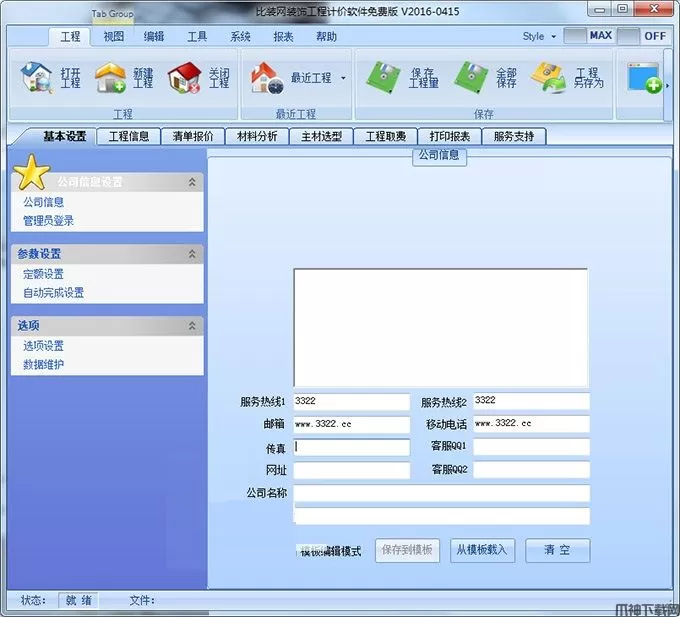The height and width of the screenshot is (617, 680).
Task: Create a new project via 新建工程 icon
Action: click(110, 78)
